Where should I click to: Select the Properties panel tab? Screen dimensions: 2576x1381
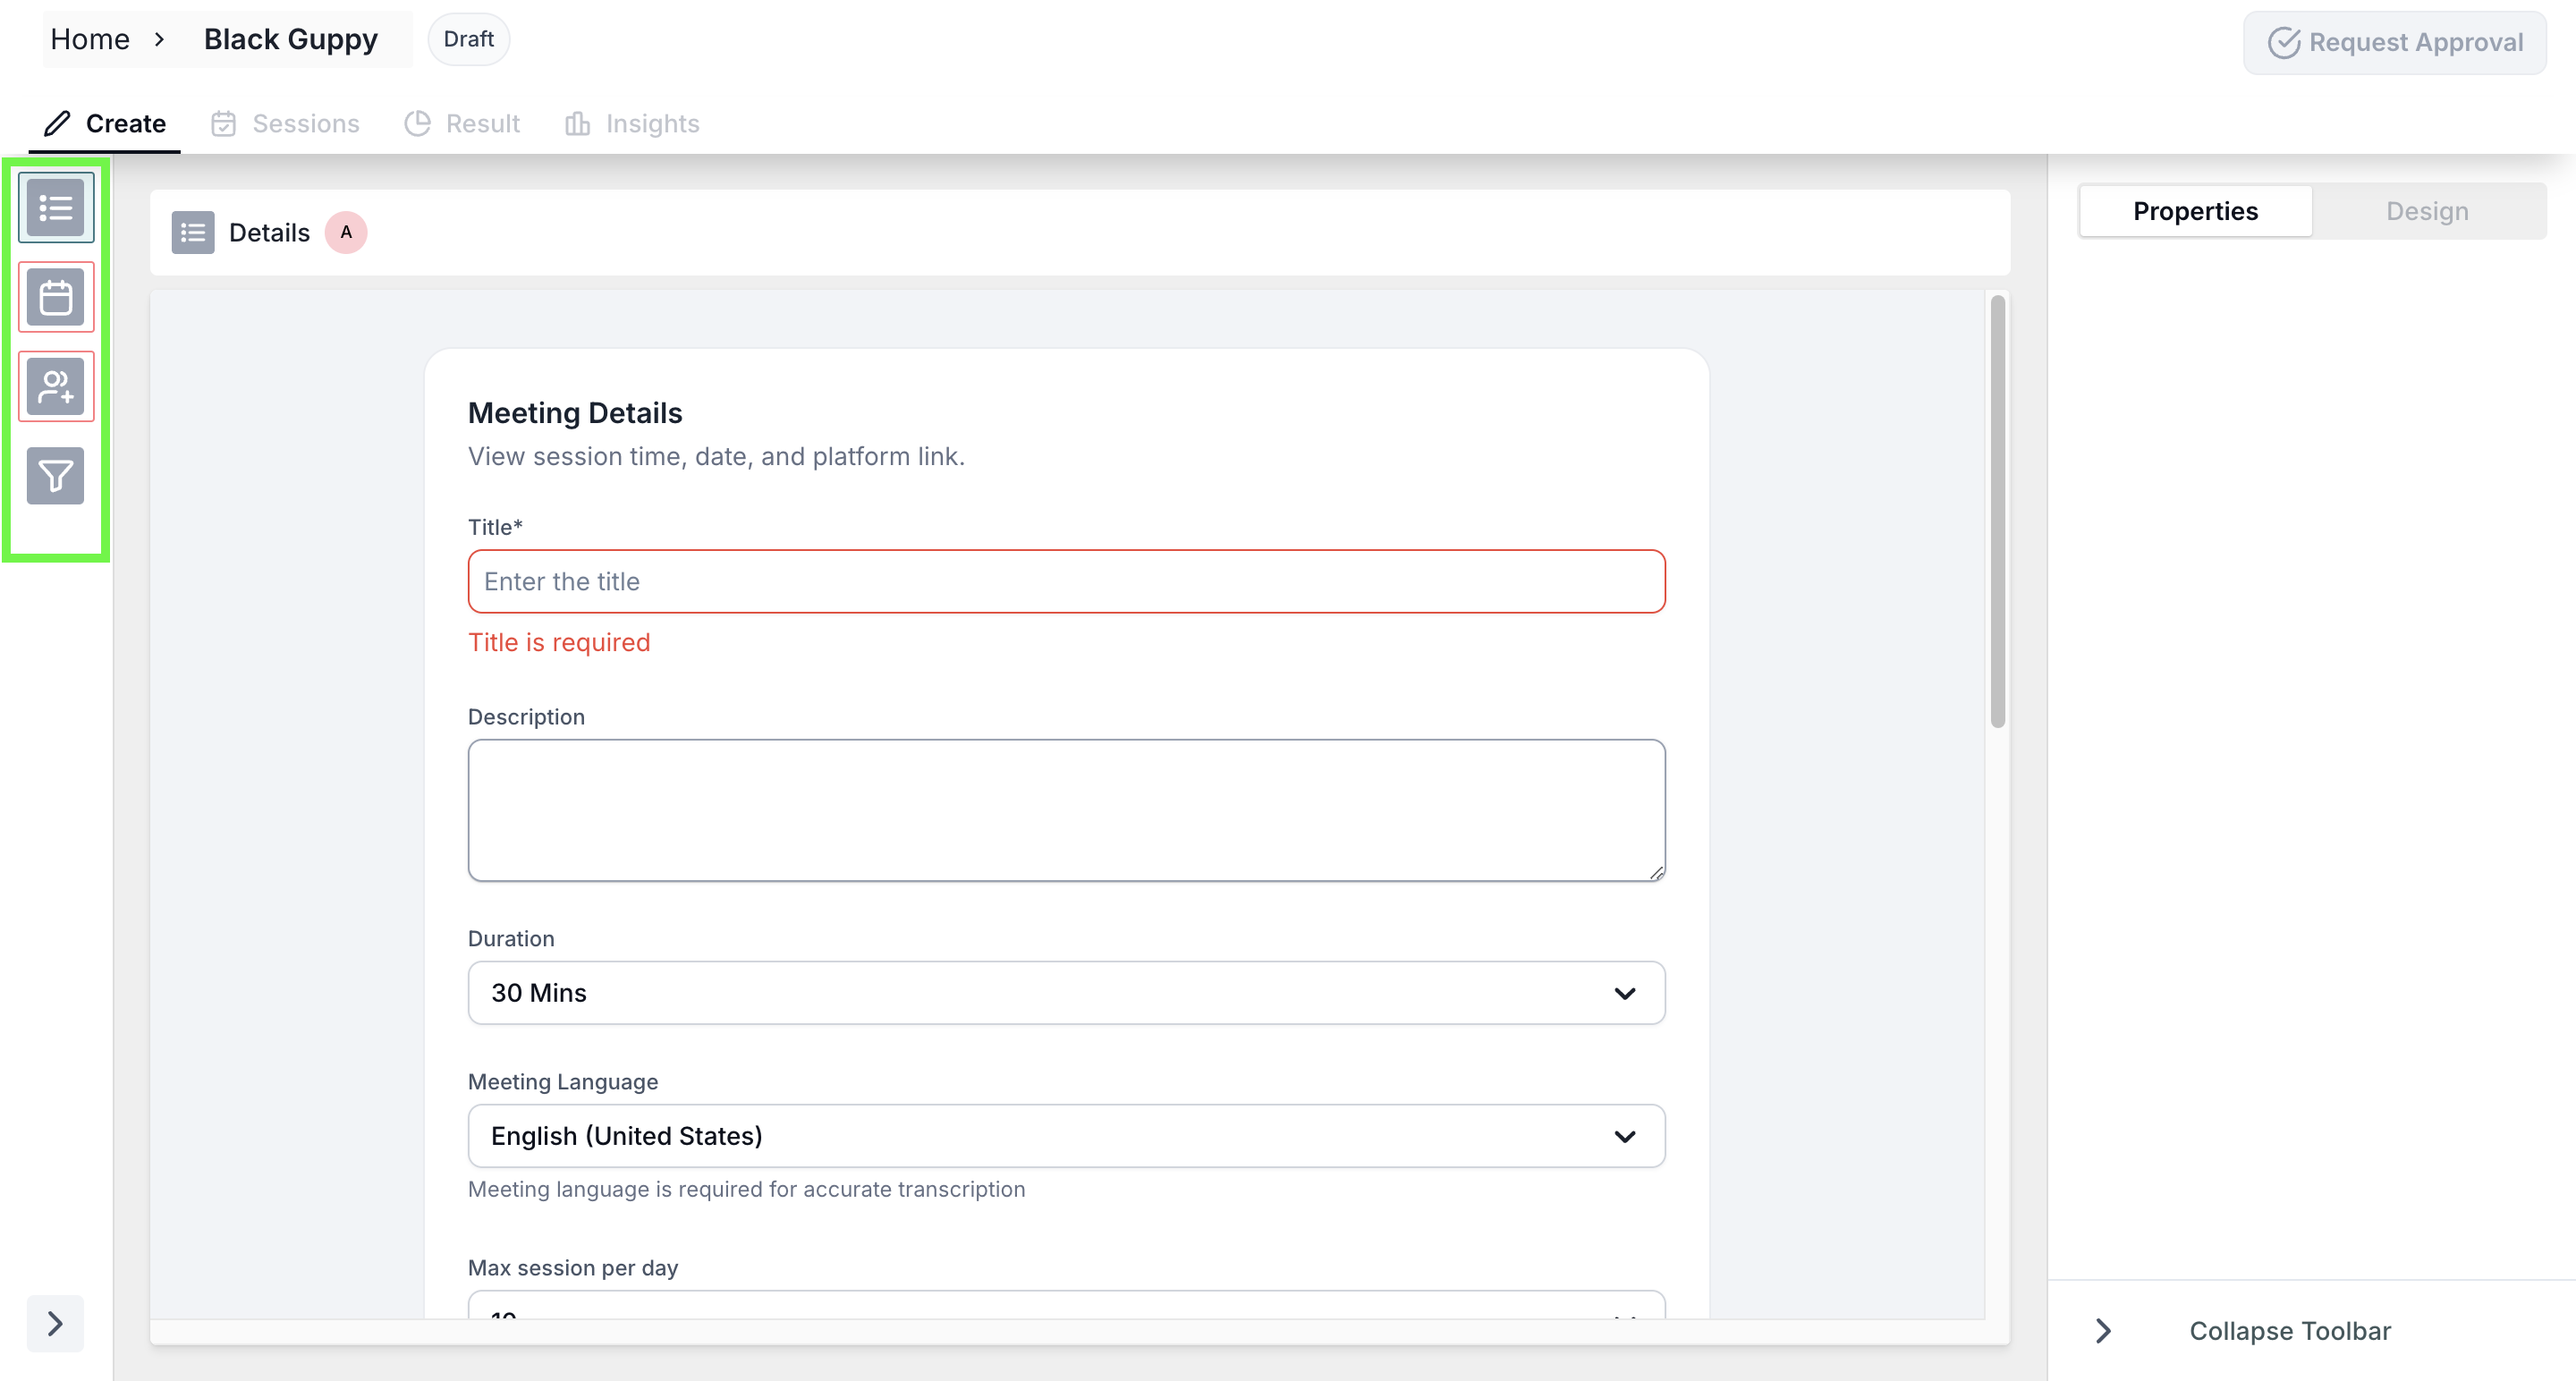click(2196, 211)
